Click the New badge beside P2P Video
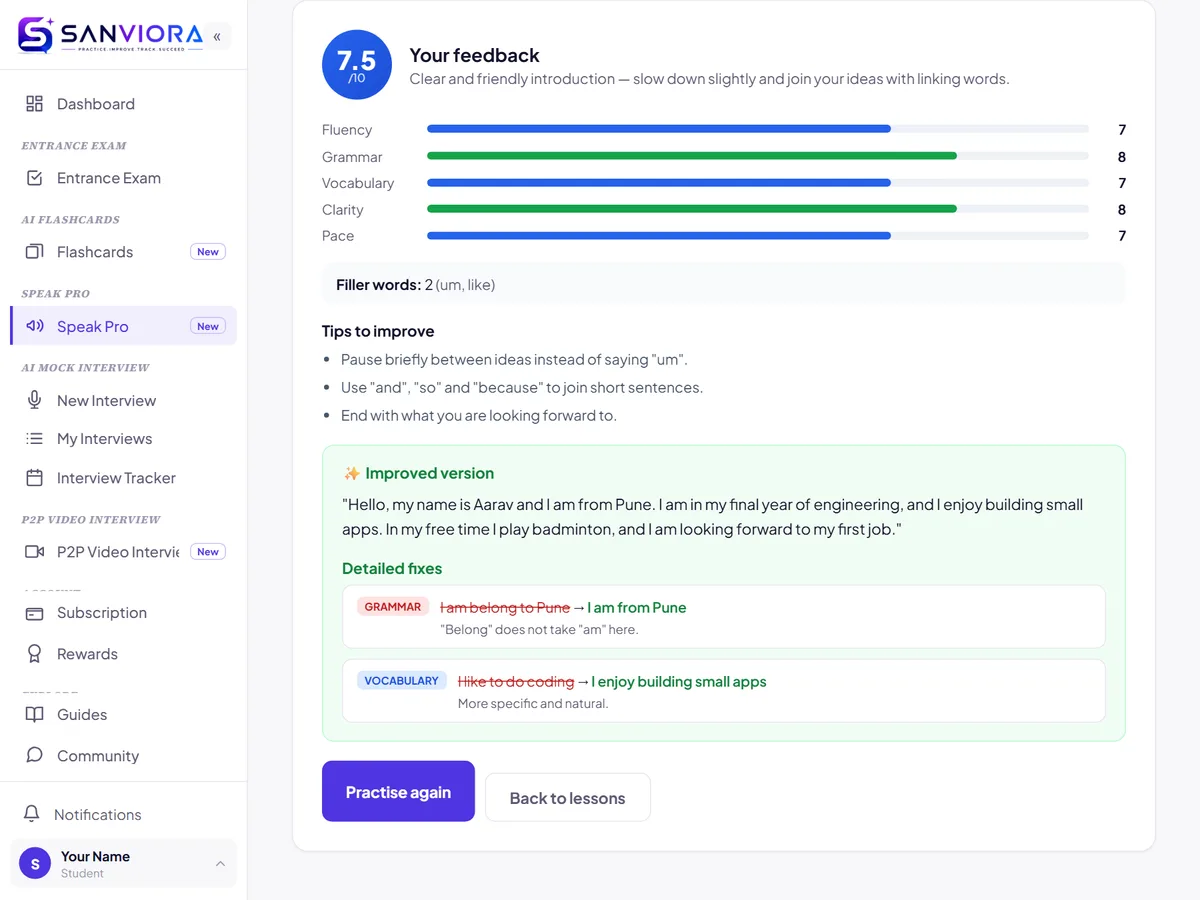Screen dimensions: 1200x900 [208, 552]
